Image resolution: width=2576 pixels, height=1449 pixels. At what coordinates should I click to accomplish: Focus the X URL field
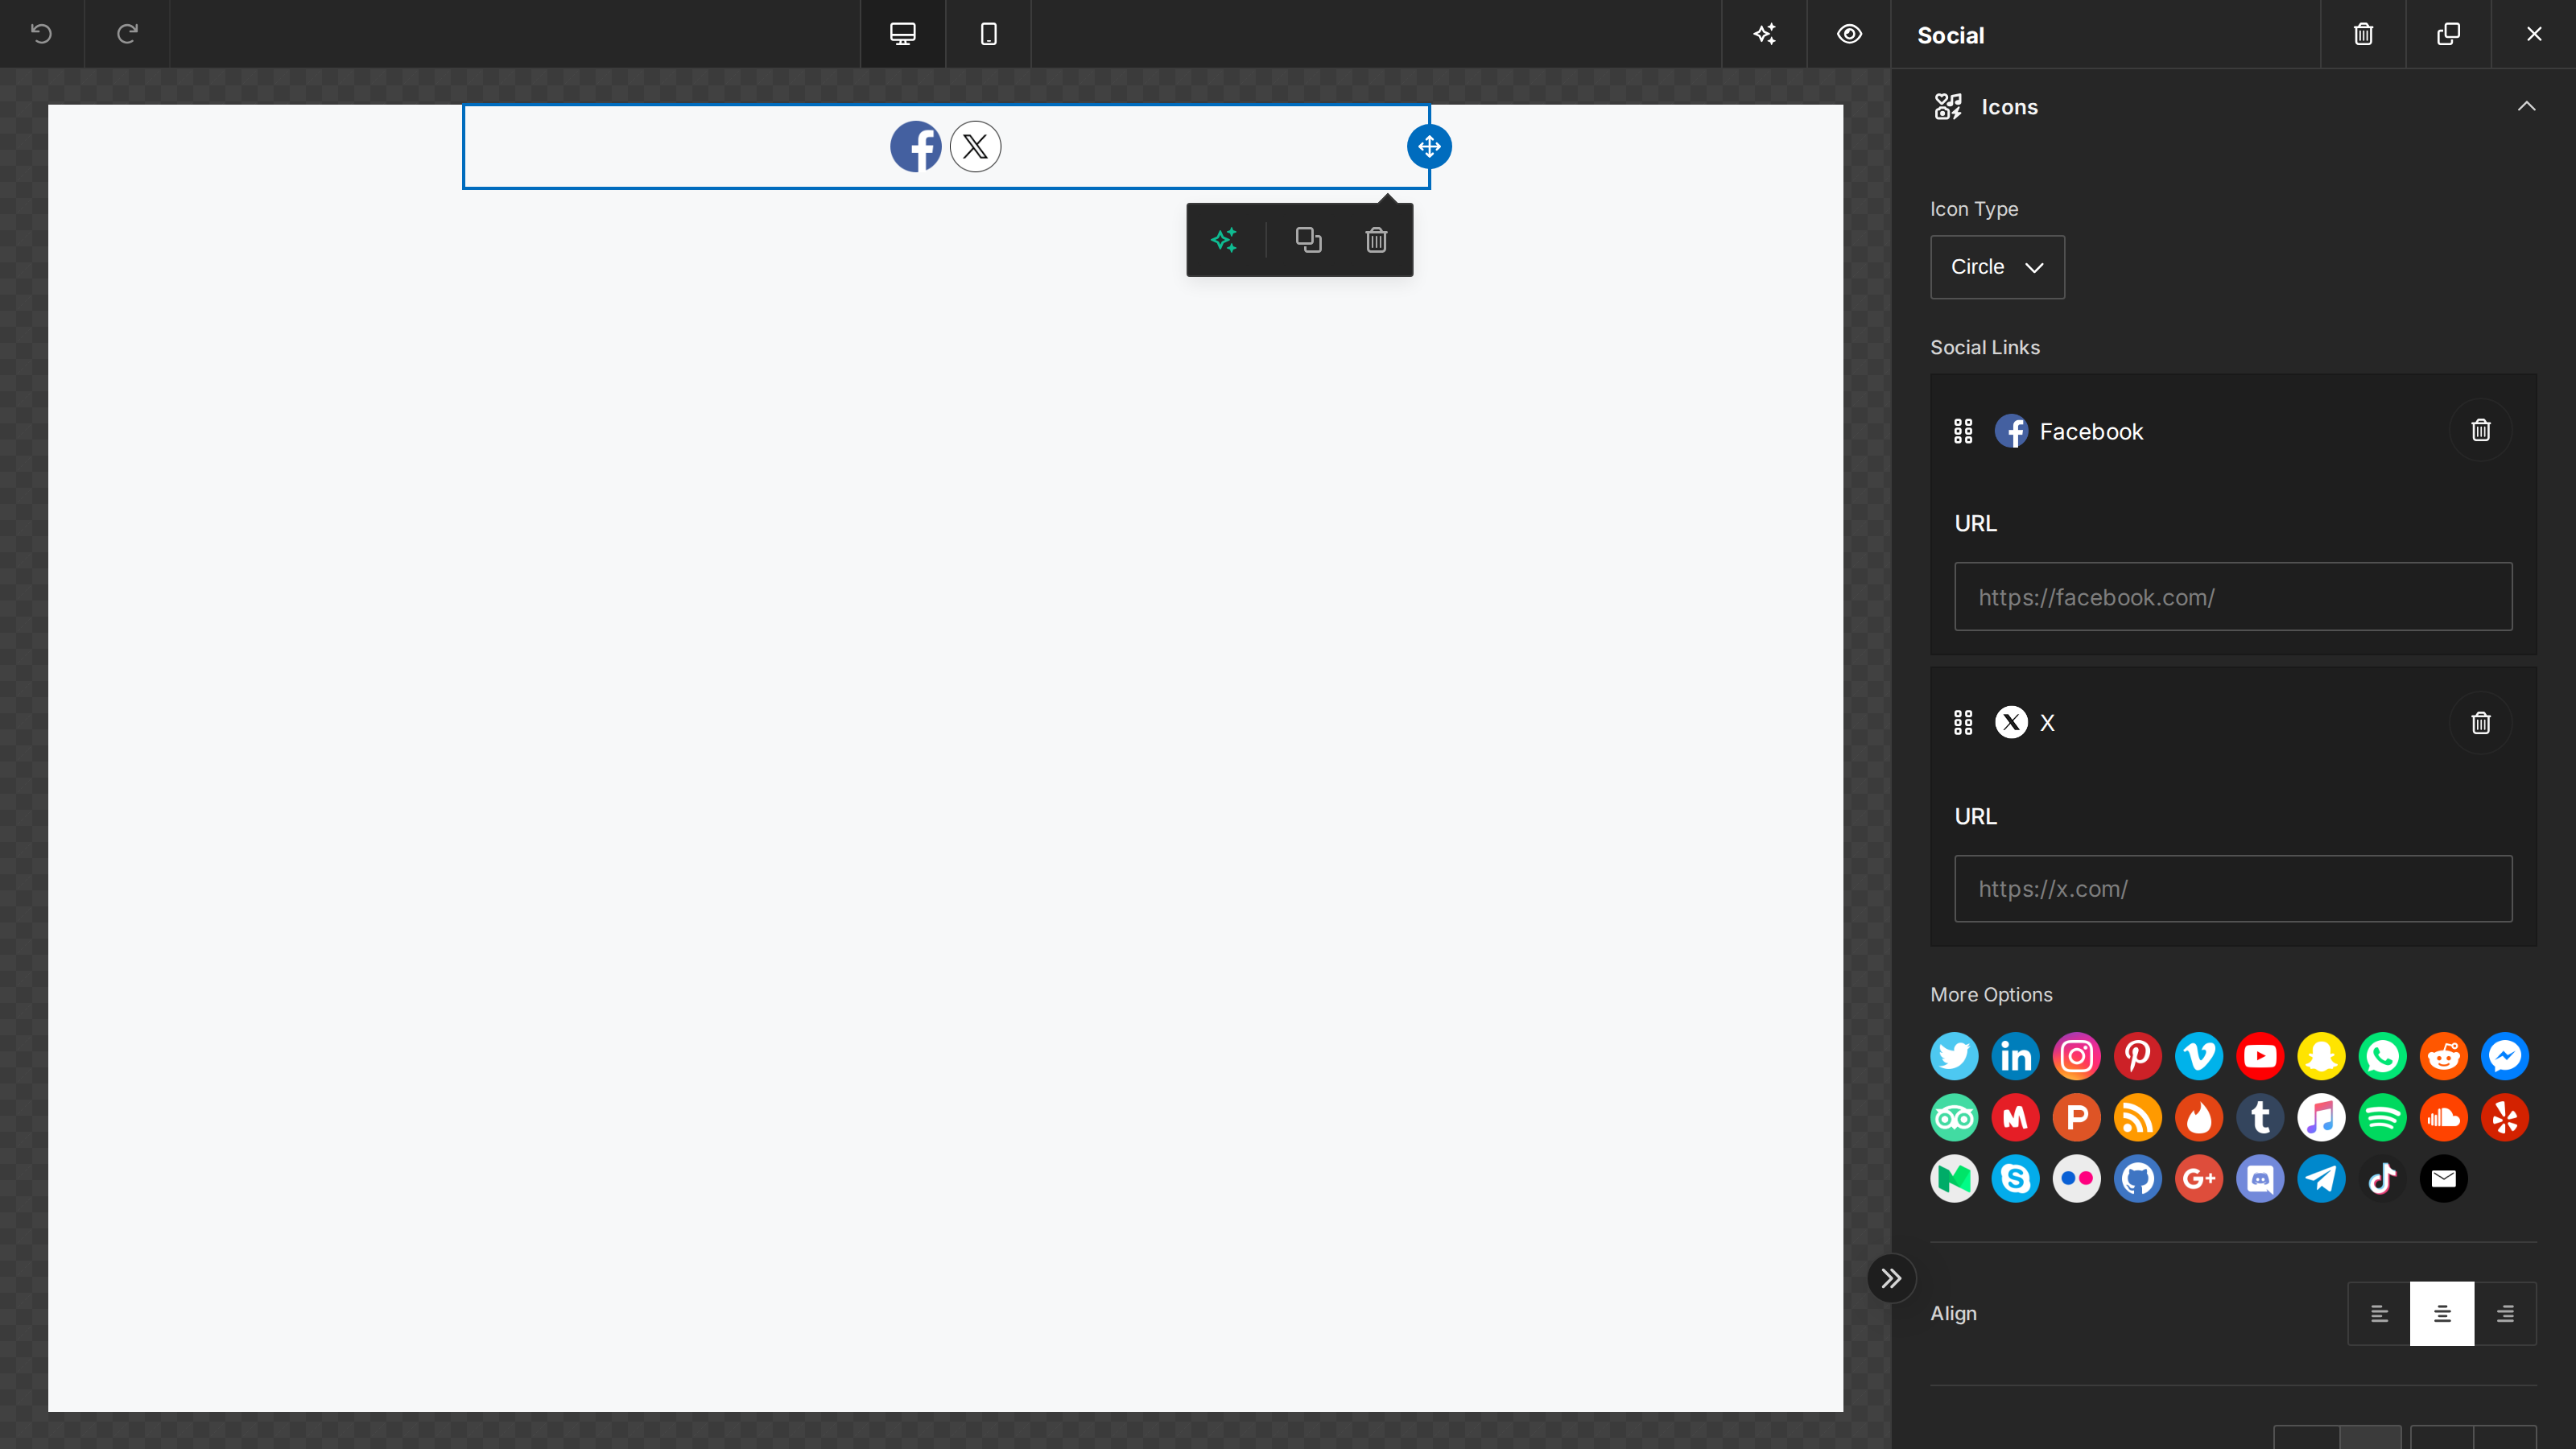2233,889
